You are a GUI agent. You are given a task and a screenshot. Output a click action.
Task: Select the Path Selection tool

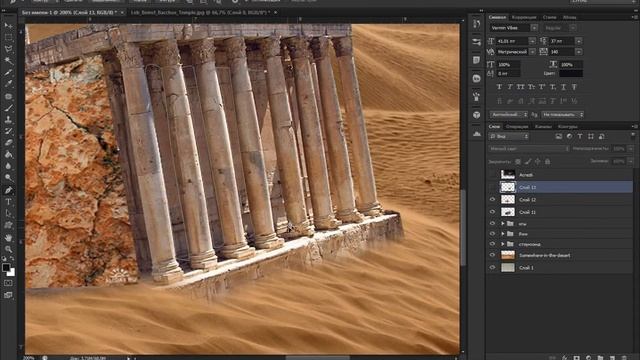(8, 213)
